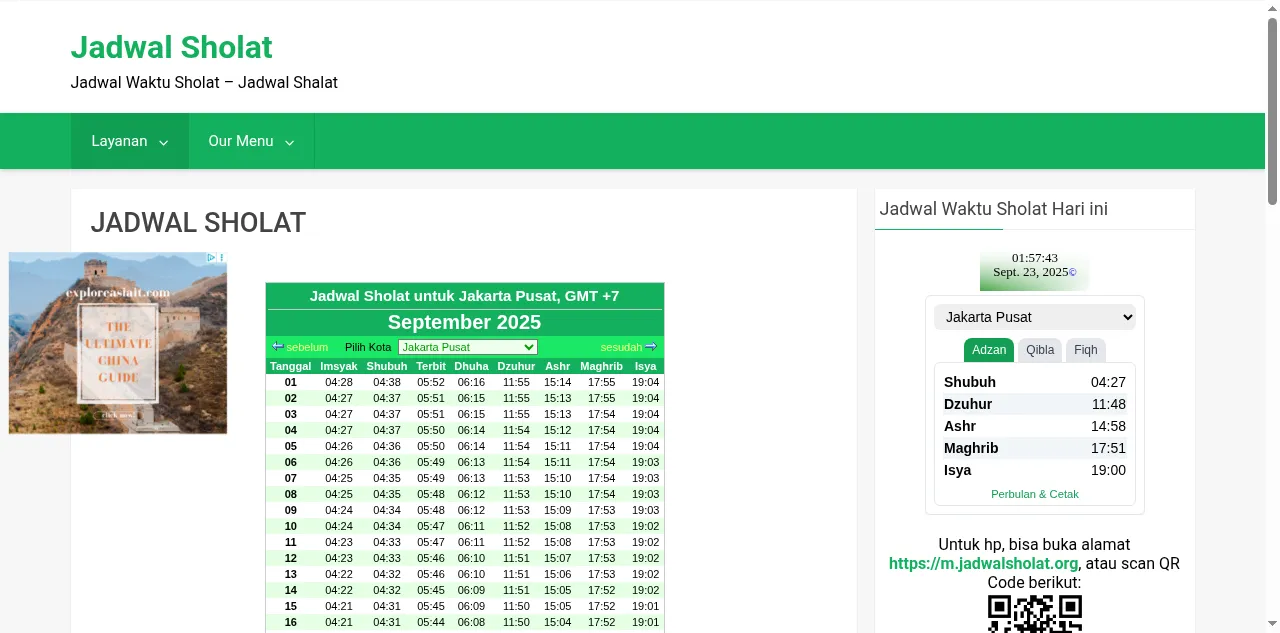Click the Isya column header in the table
1280x633 pixels.
click(x=646, y=366)
